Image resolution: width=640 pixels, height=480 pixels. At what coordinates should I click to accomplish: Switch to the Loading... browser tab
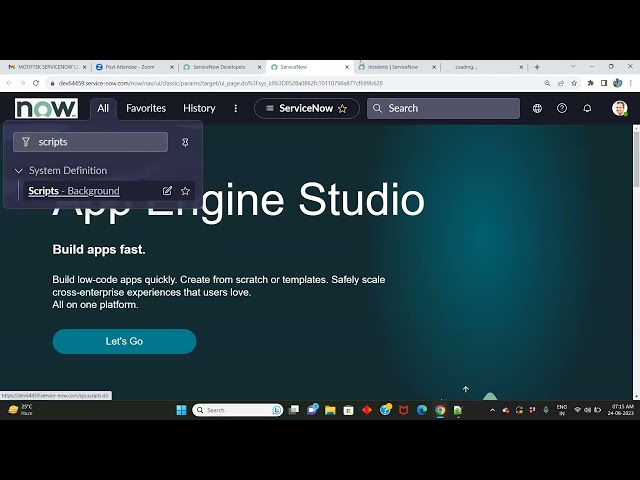click(x=482, y=67)
